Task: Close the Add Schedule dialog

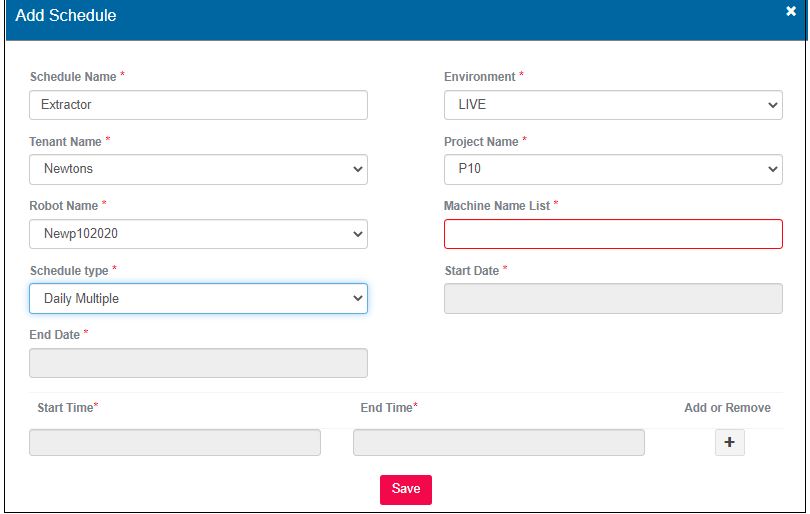Action: pyautogui.click(x=790, y=12)
